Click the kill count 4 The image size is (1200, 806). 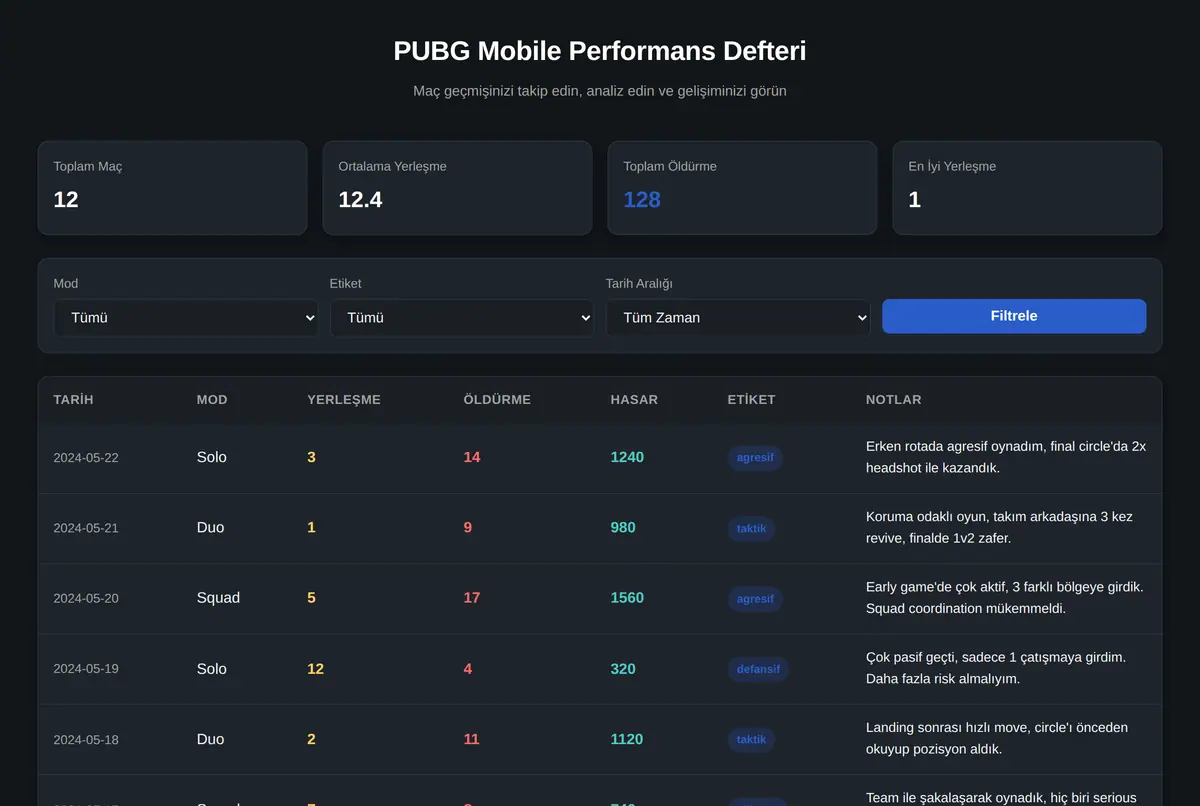point(468,668)
